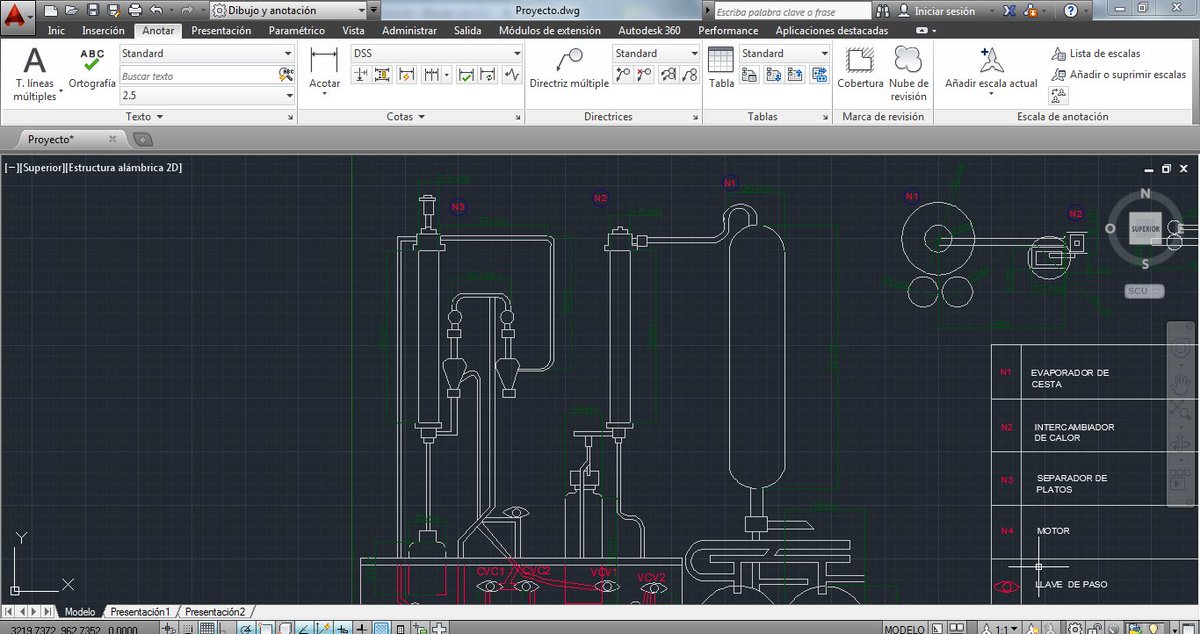Viewport: 1200px width, 634px height.
Task: Select the Cobertura wipeout tool
Action: pyautogui.click(x=860, y=68)
